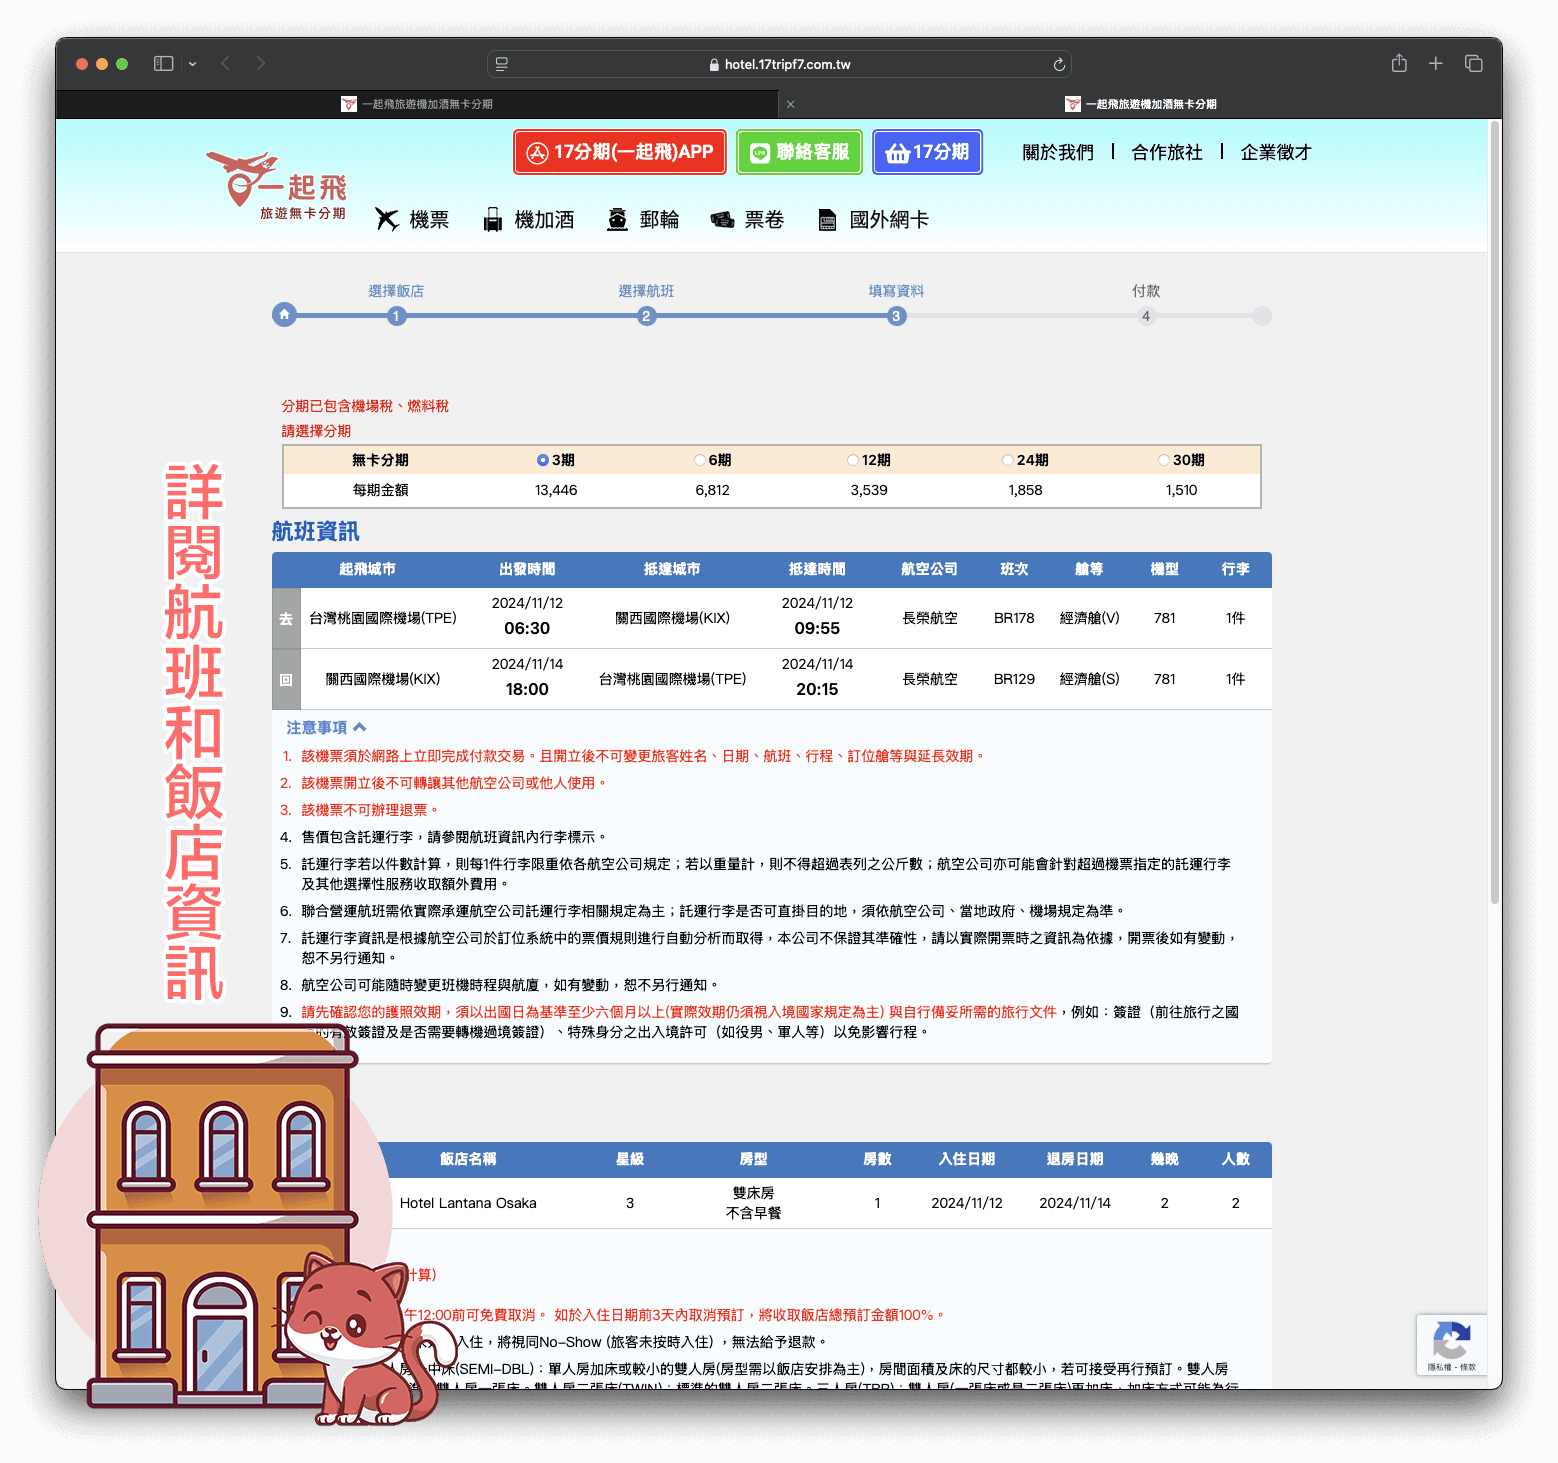Open the 國外網卡 SIM card section

pos(873,220)
